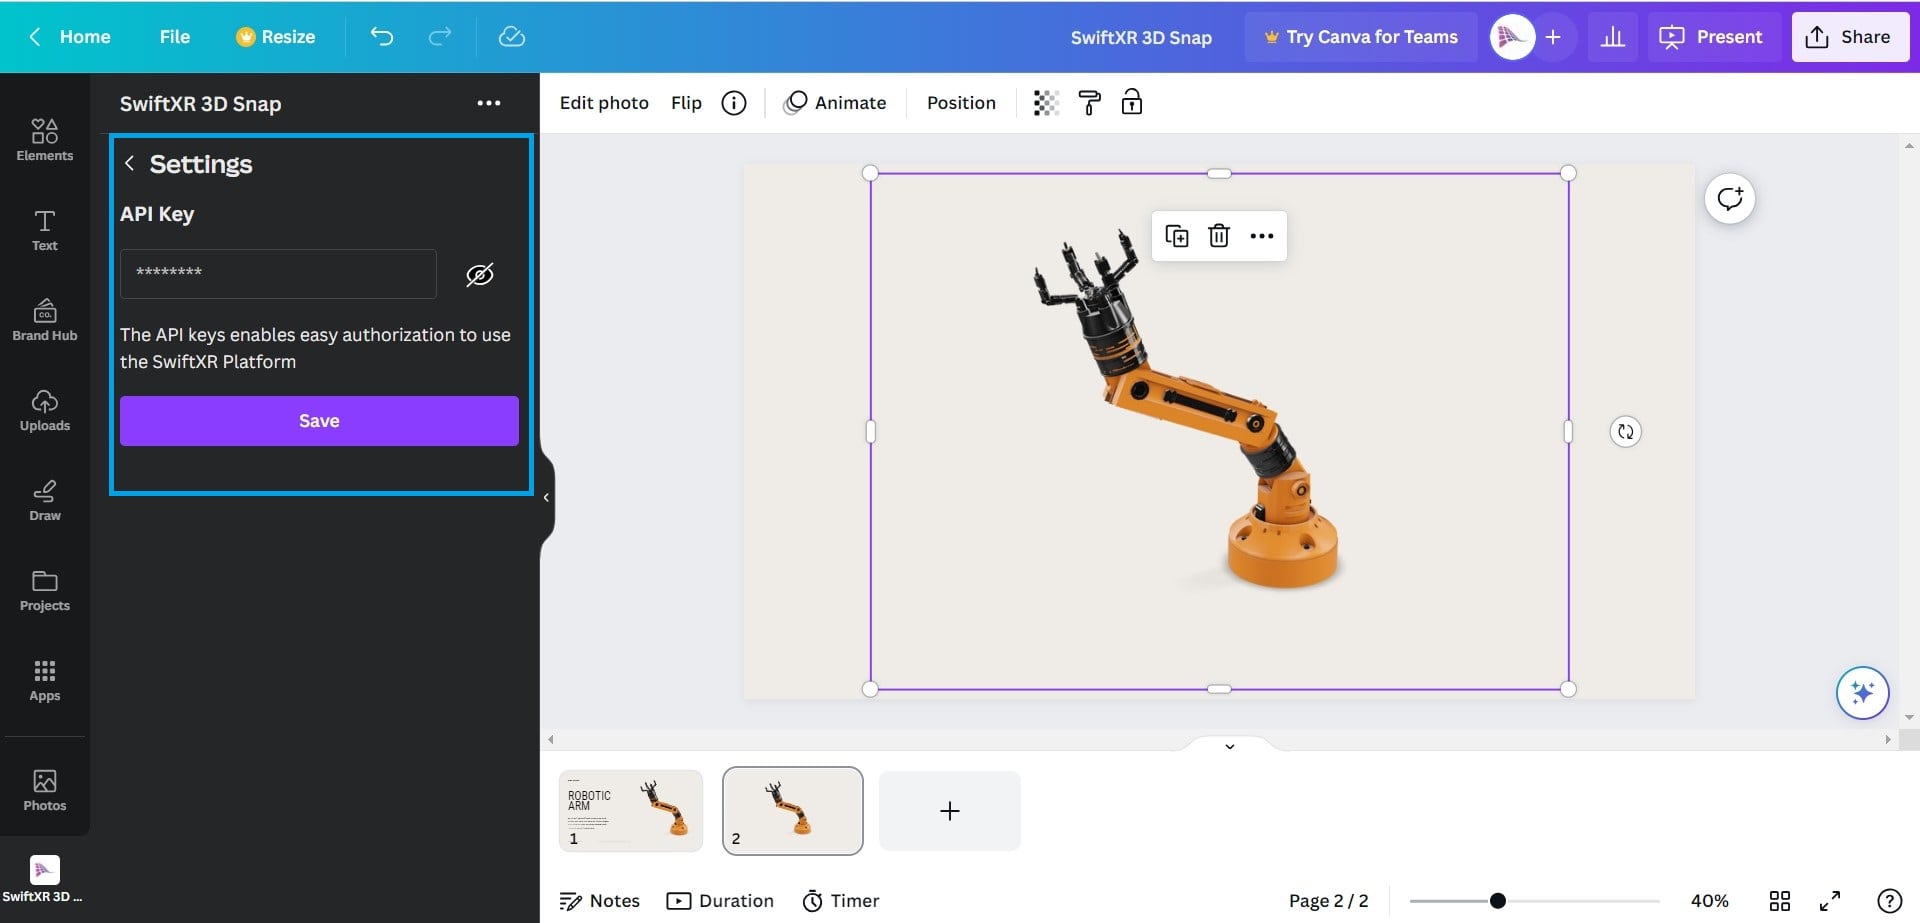Toggle fullscreen mode icon
This screenshot has width=1920, height=923.
point(1829,901)
